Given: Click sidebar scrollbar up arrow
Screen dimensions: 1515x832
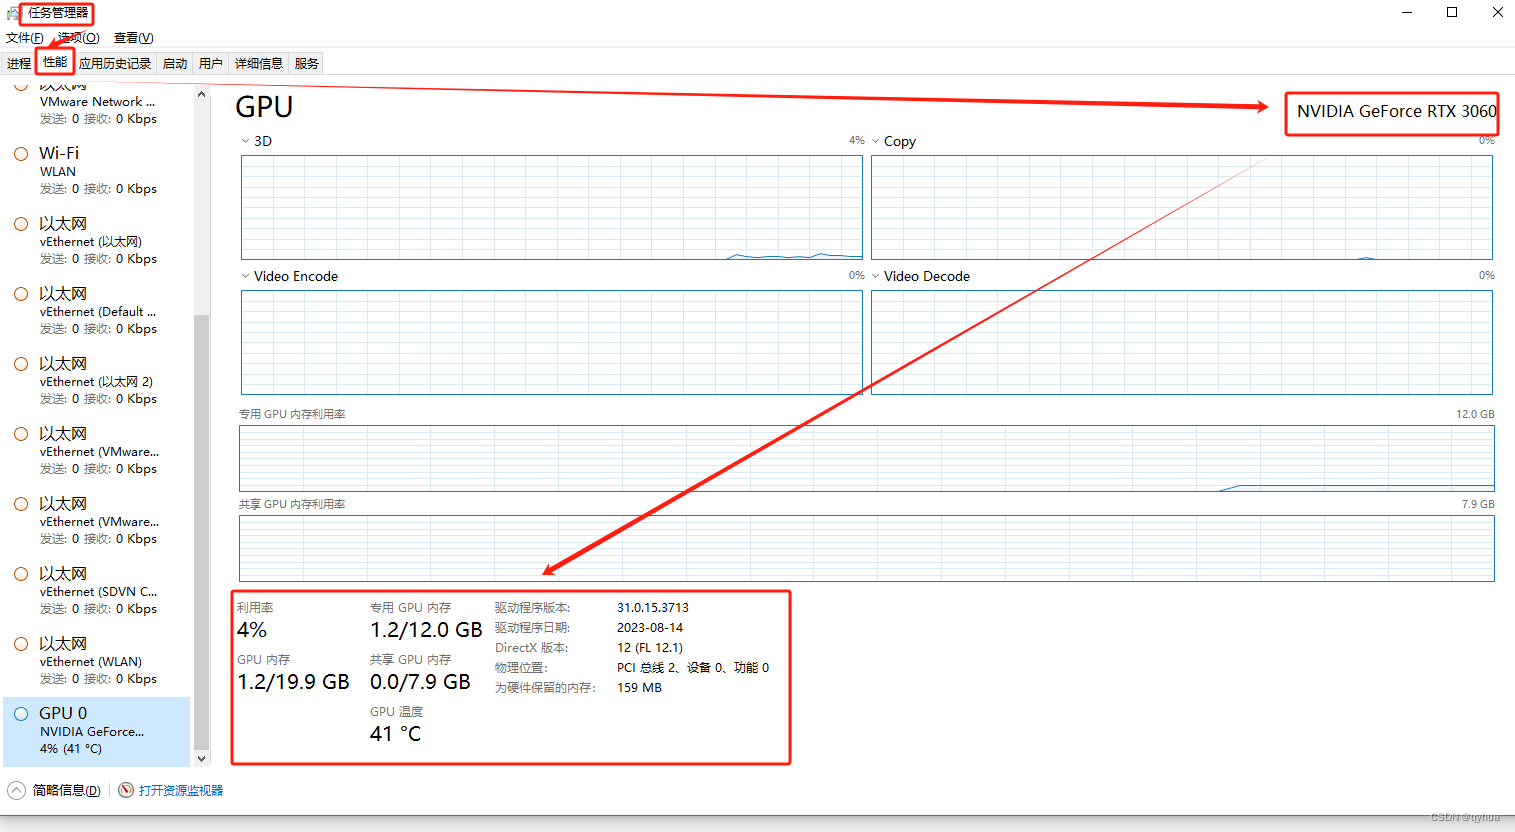Looking at the screenshot, I should [201, 95].
